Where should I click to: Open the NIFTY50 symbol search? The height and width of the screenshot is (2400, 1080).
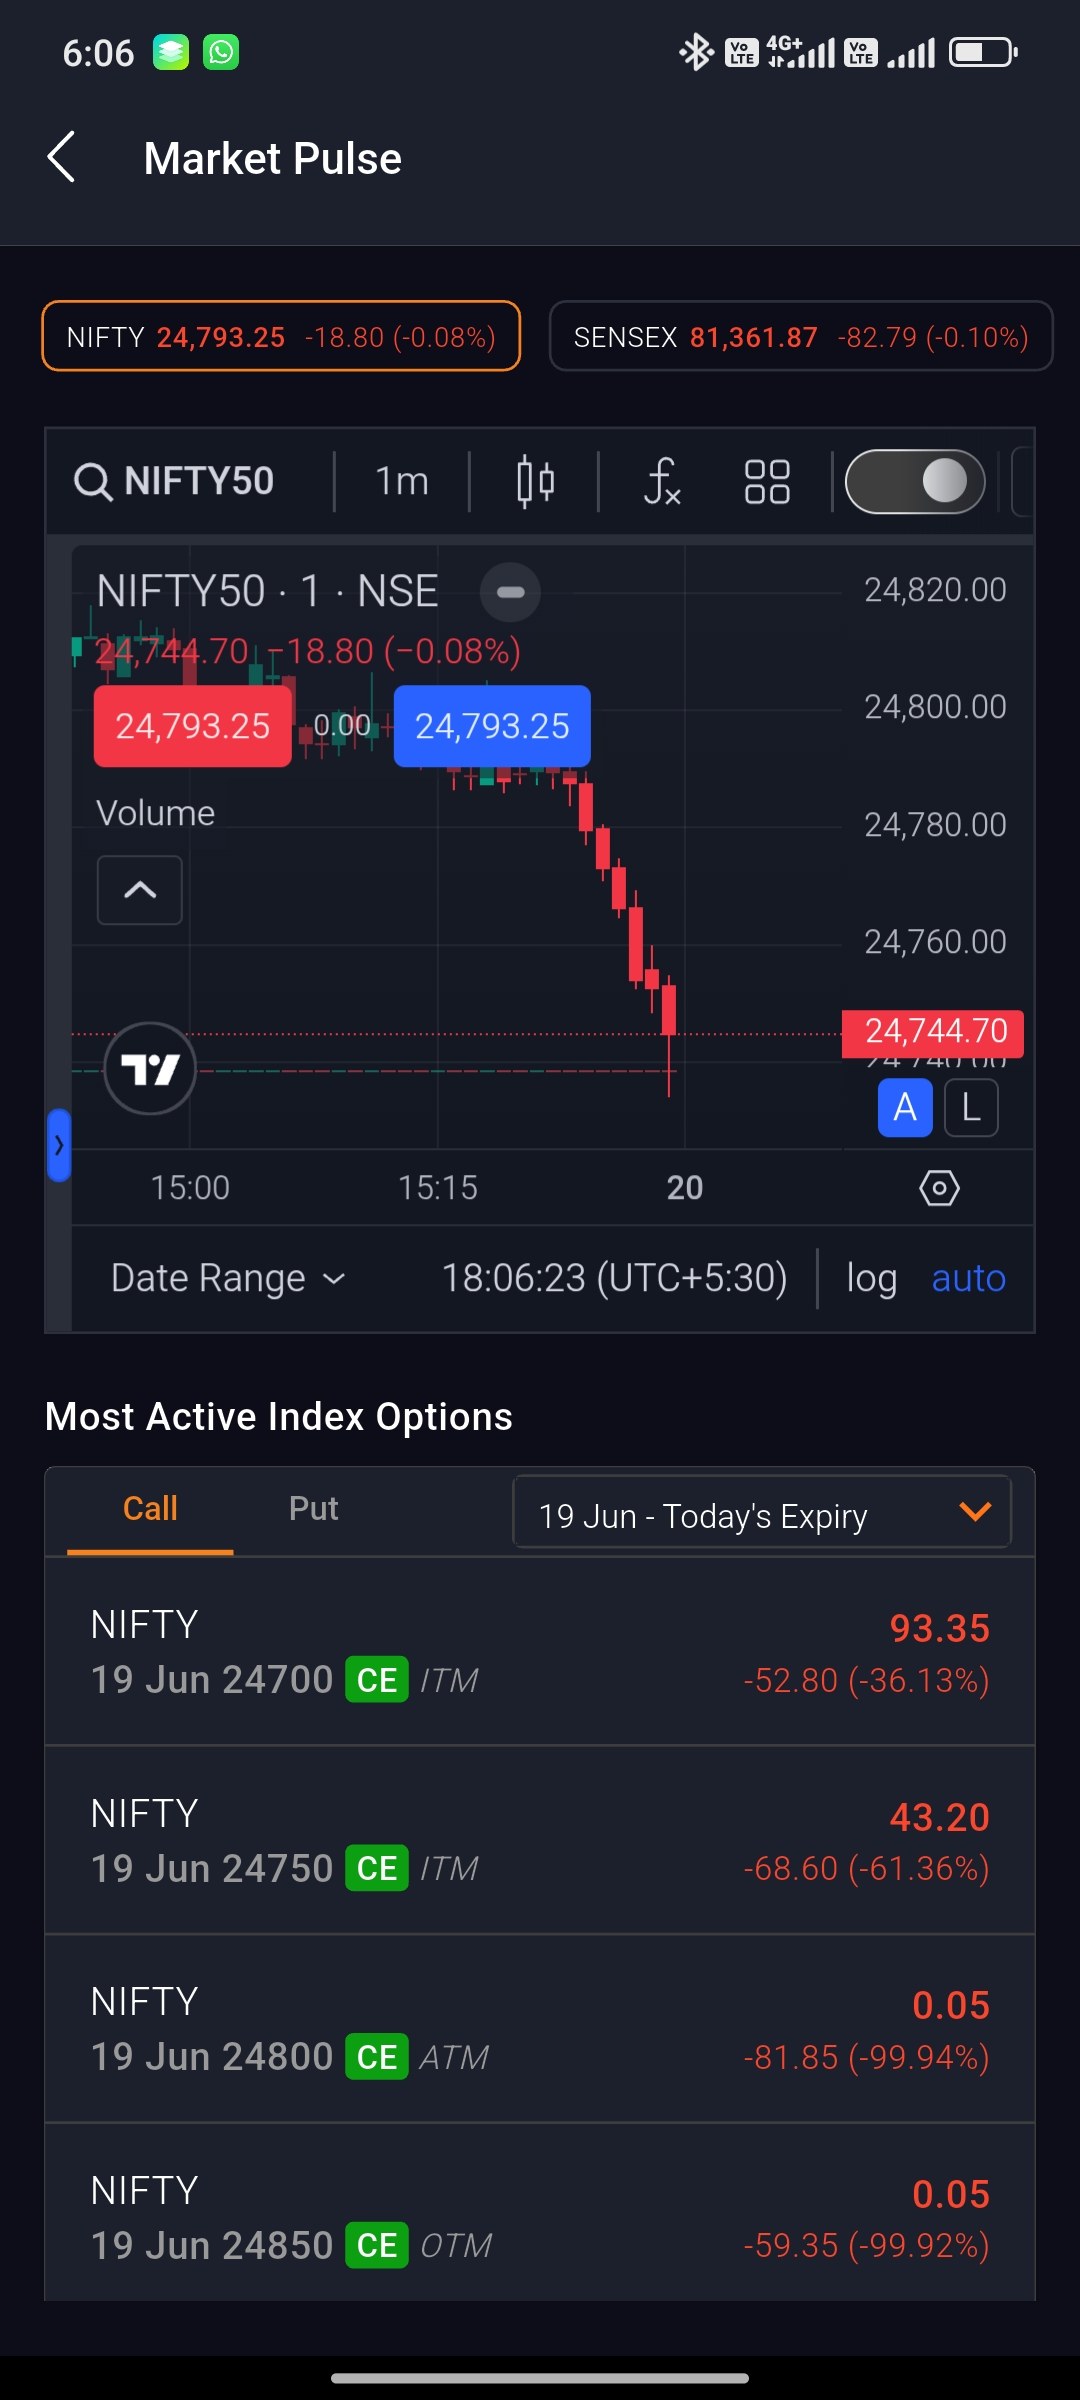pos(176,481)
